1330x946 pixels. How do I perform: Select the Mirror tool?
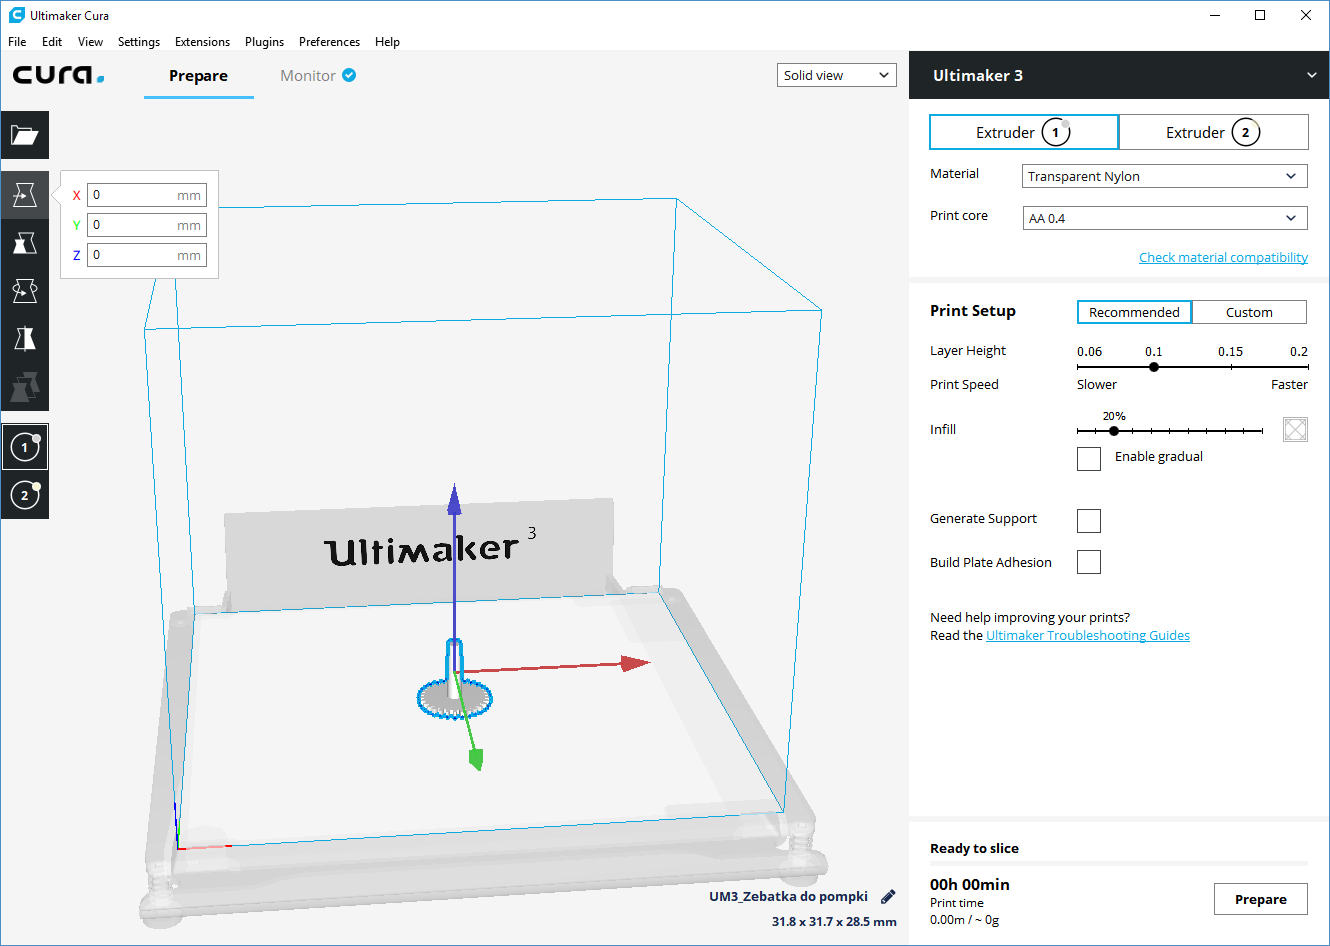[25, 339]
